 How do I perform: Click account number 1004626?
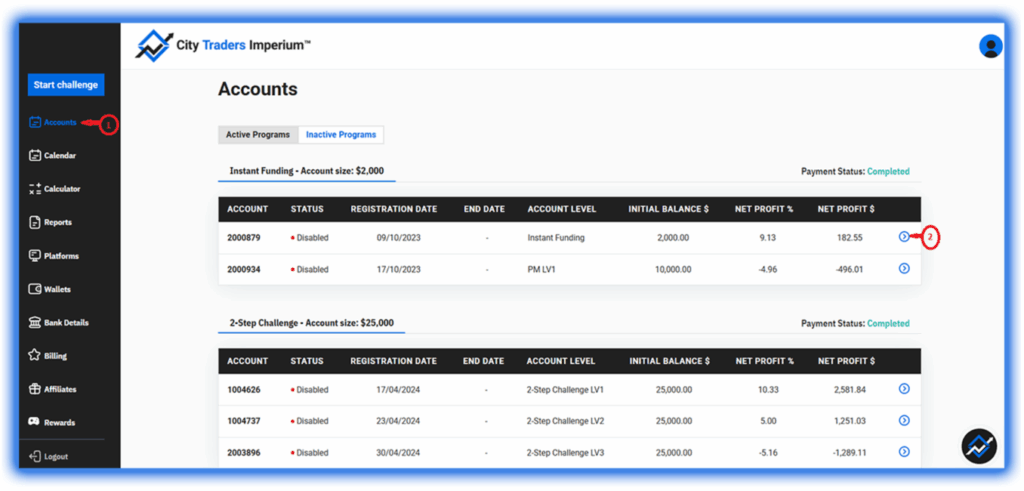[x=244, y=390]
